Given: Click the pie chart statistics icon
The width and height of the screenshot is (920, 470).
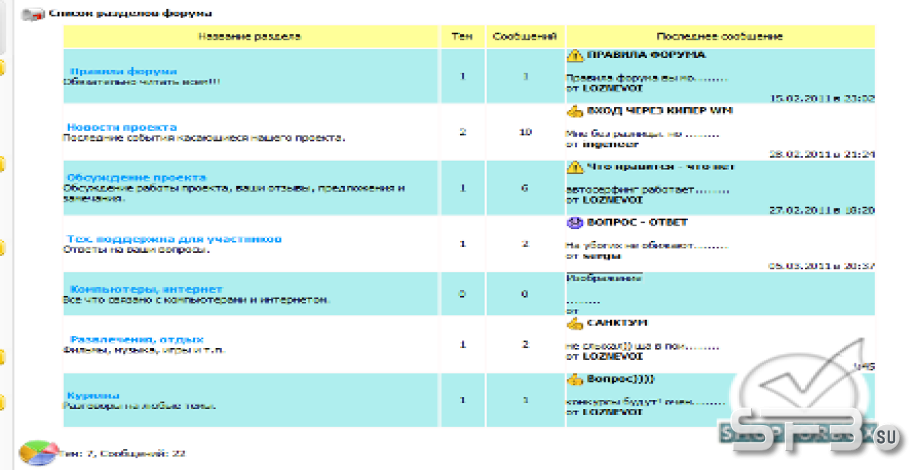Looking at the screenshot, I should tap(39, 453).
